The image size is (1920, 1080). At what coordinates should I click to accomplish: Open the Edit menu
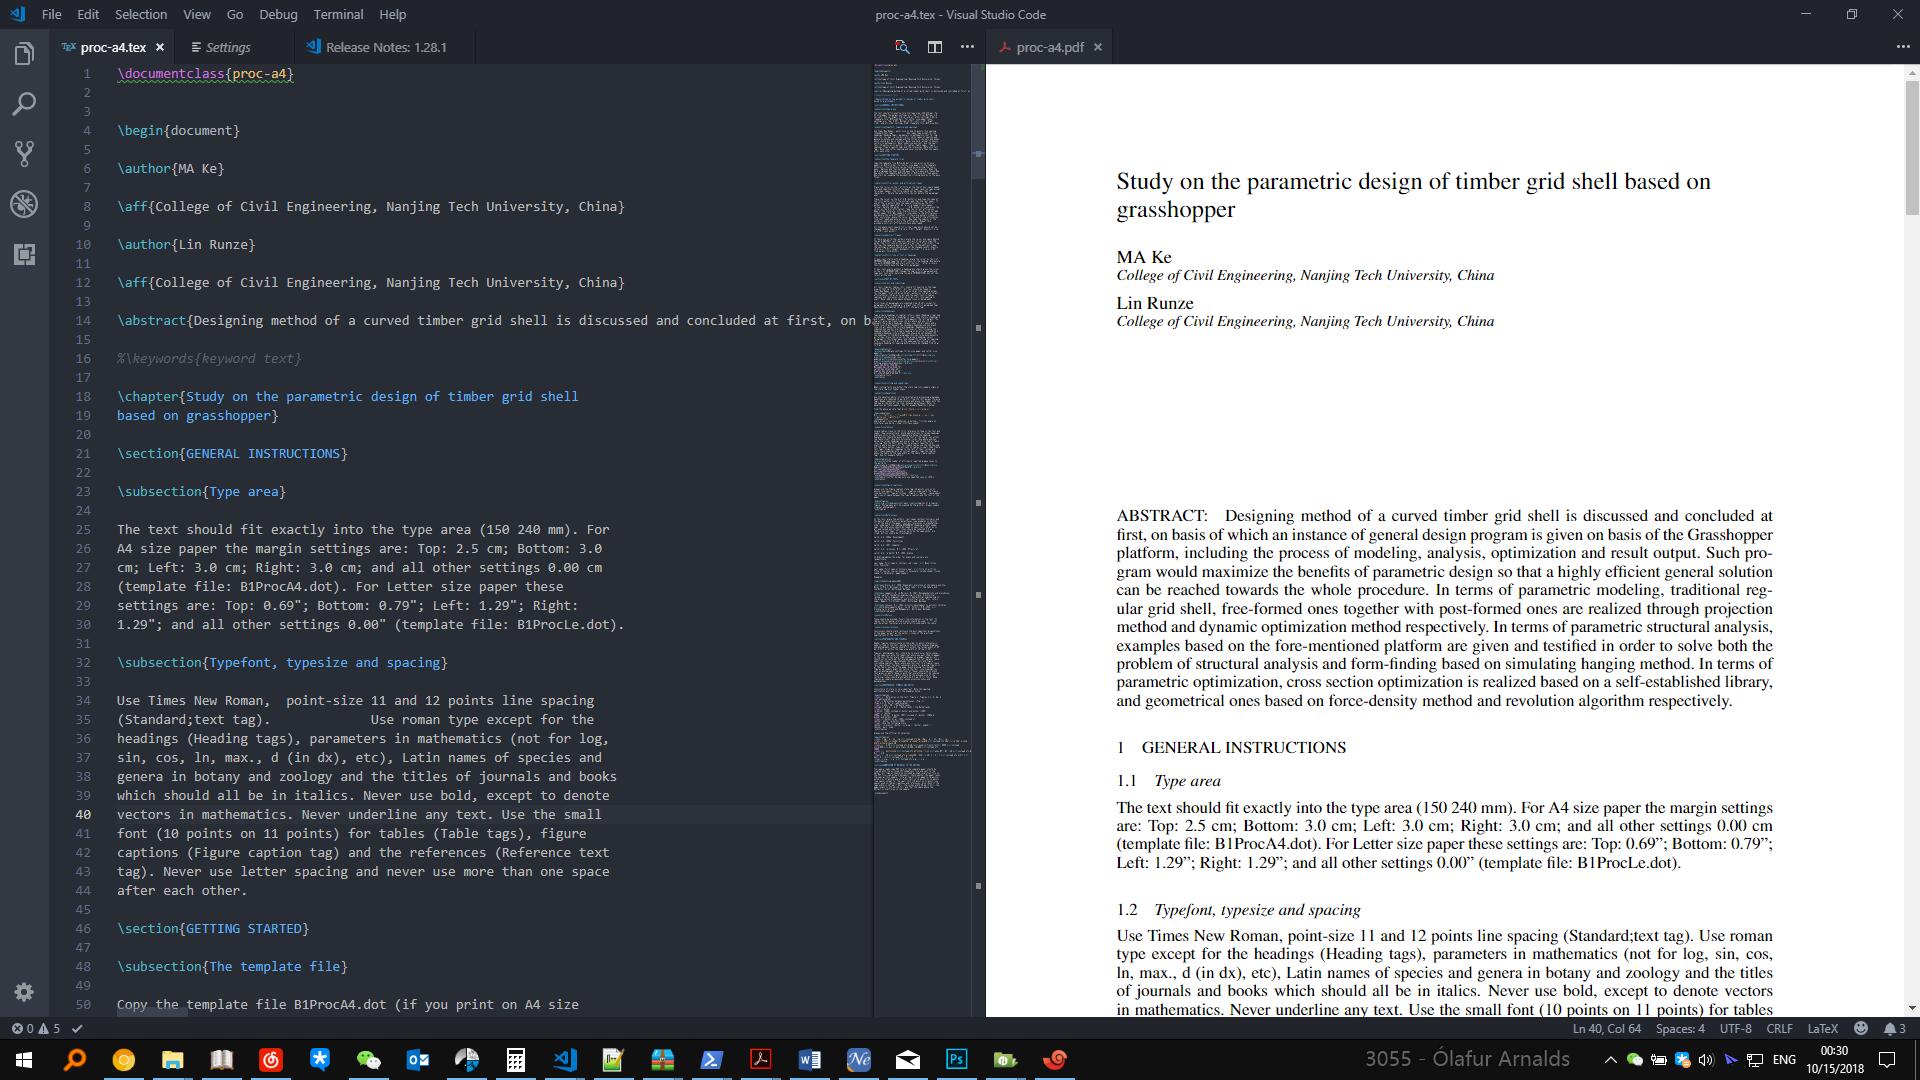point(88,14)
